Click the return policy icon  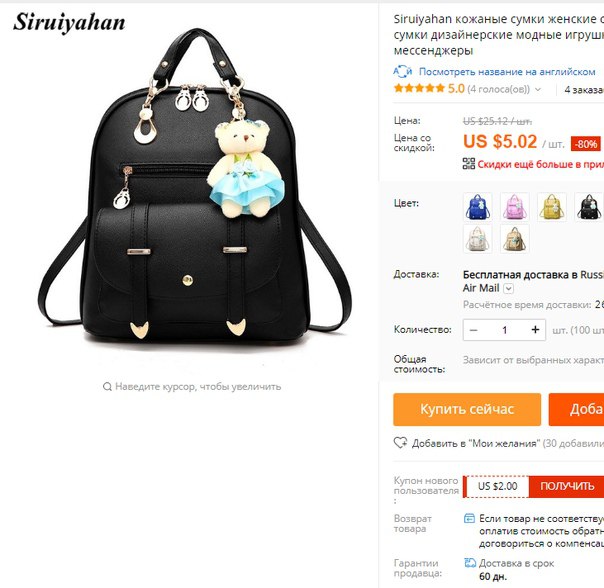coord(469,519)
